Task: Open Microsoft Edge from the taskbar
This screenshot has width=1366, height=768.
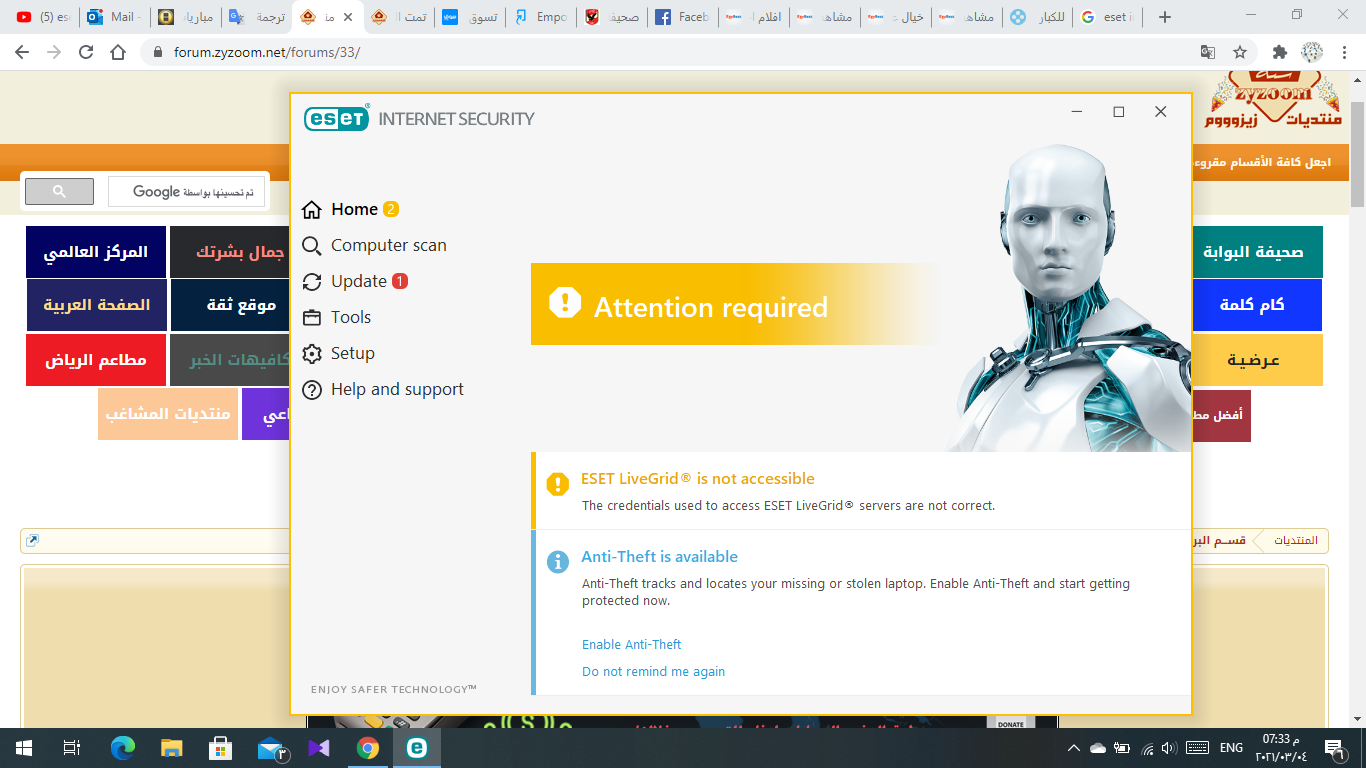Action: click(x=123, y=748)
